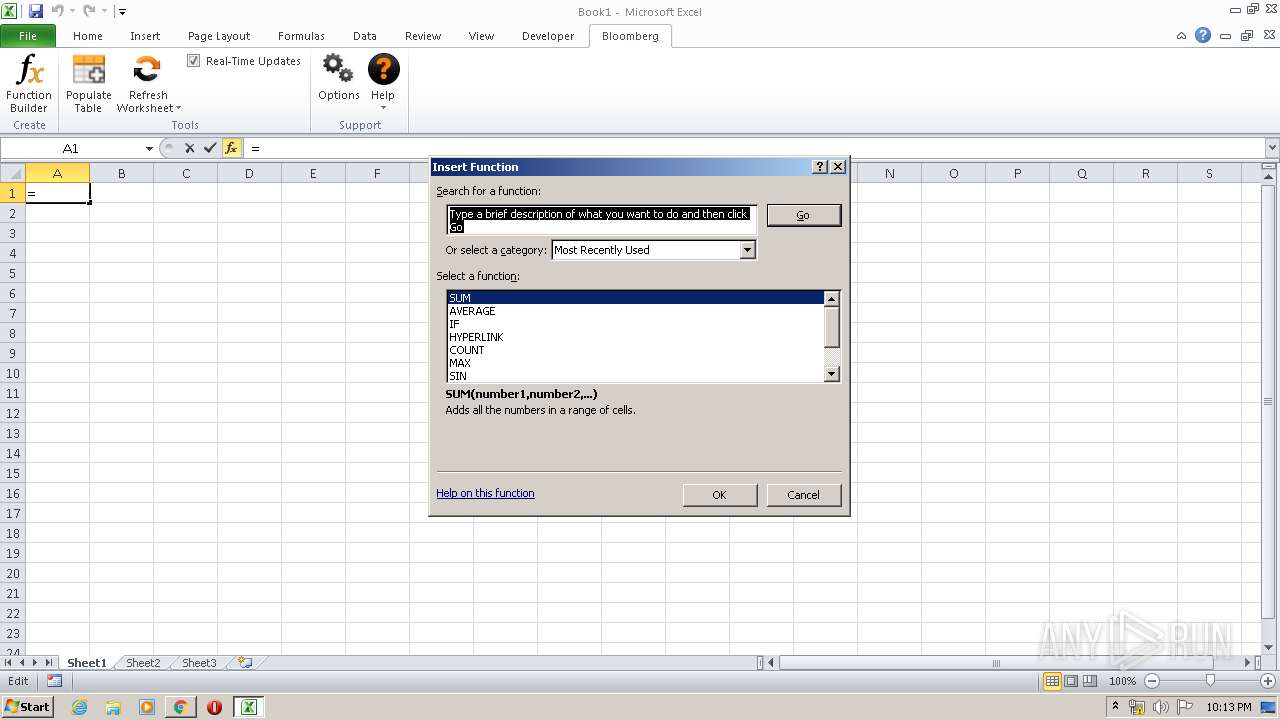Click the Undo icon in Quick Access toolbar

pyautogui.click(x=57, y=11)
